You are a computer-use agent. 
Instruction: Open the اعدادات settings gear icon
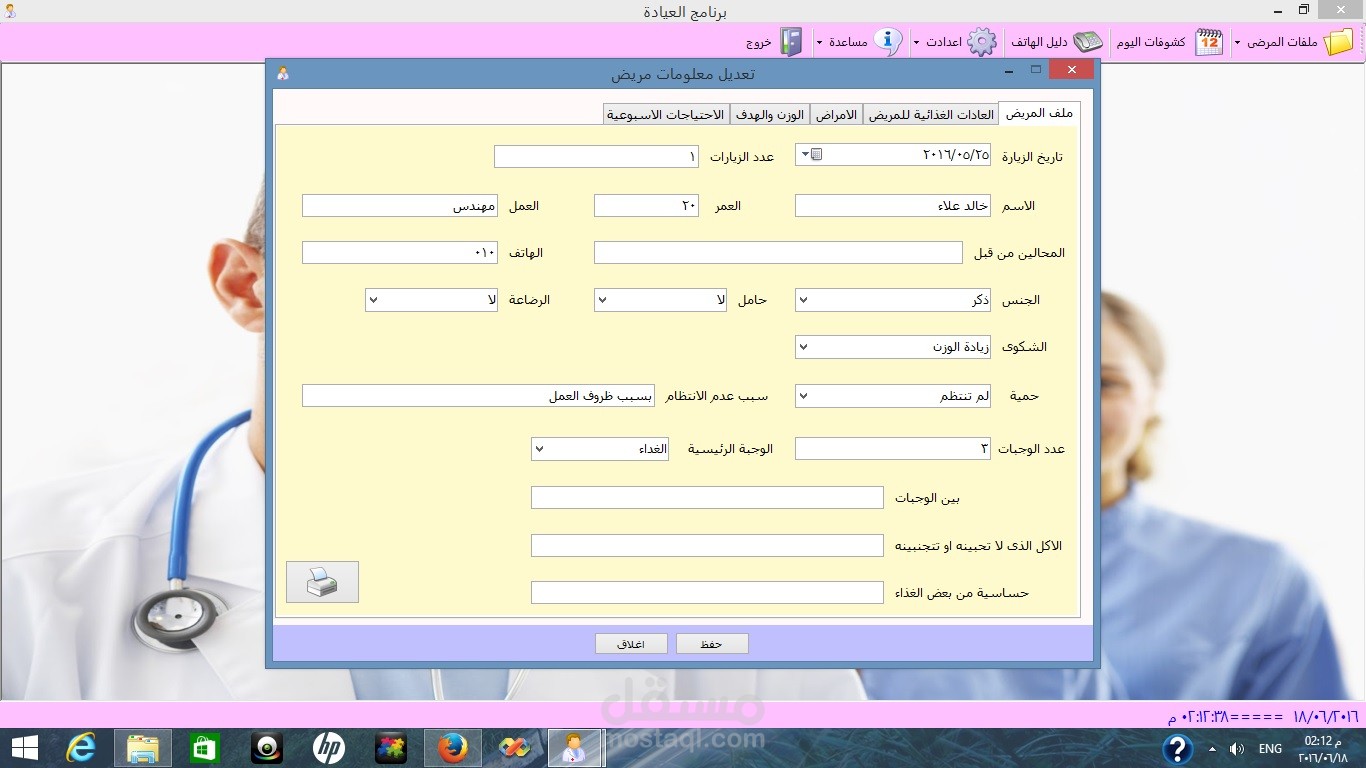pyautogui.click(x=981, y=42)
